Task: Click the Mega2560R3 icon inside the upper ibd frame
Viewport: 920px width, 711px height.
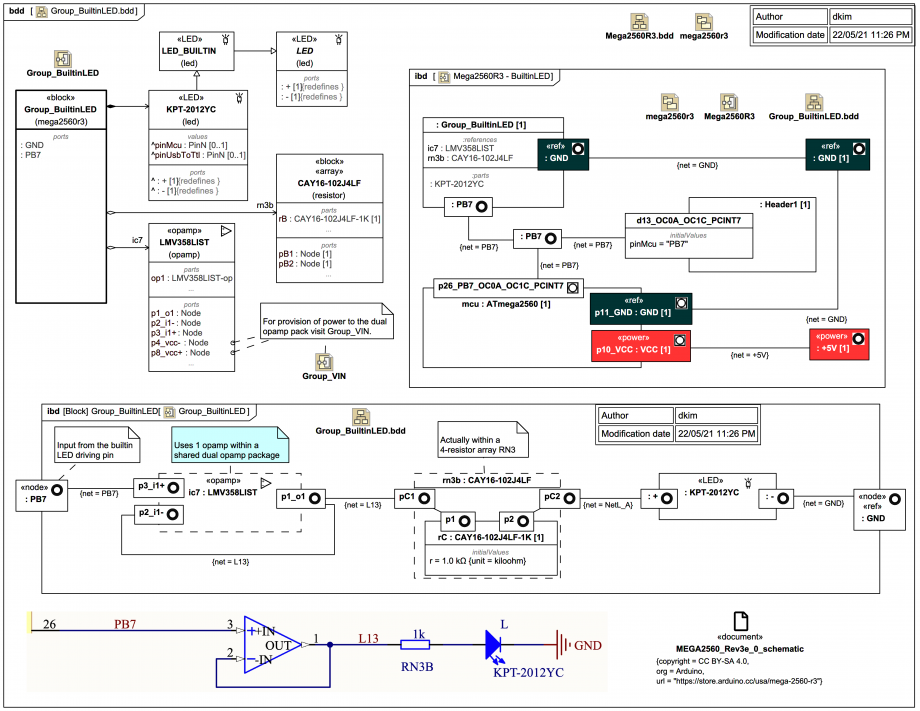Action: (x=728, y=102)
